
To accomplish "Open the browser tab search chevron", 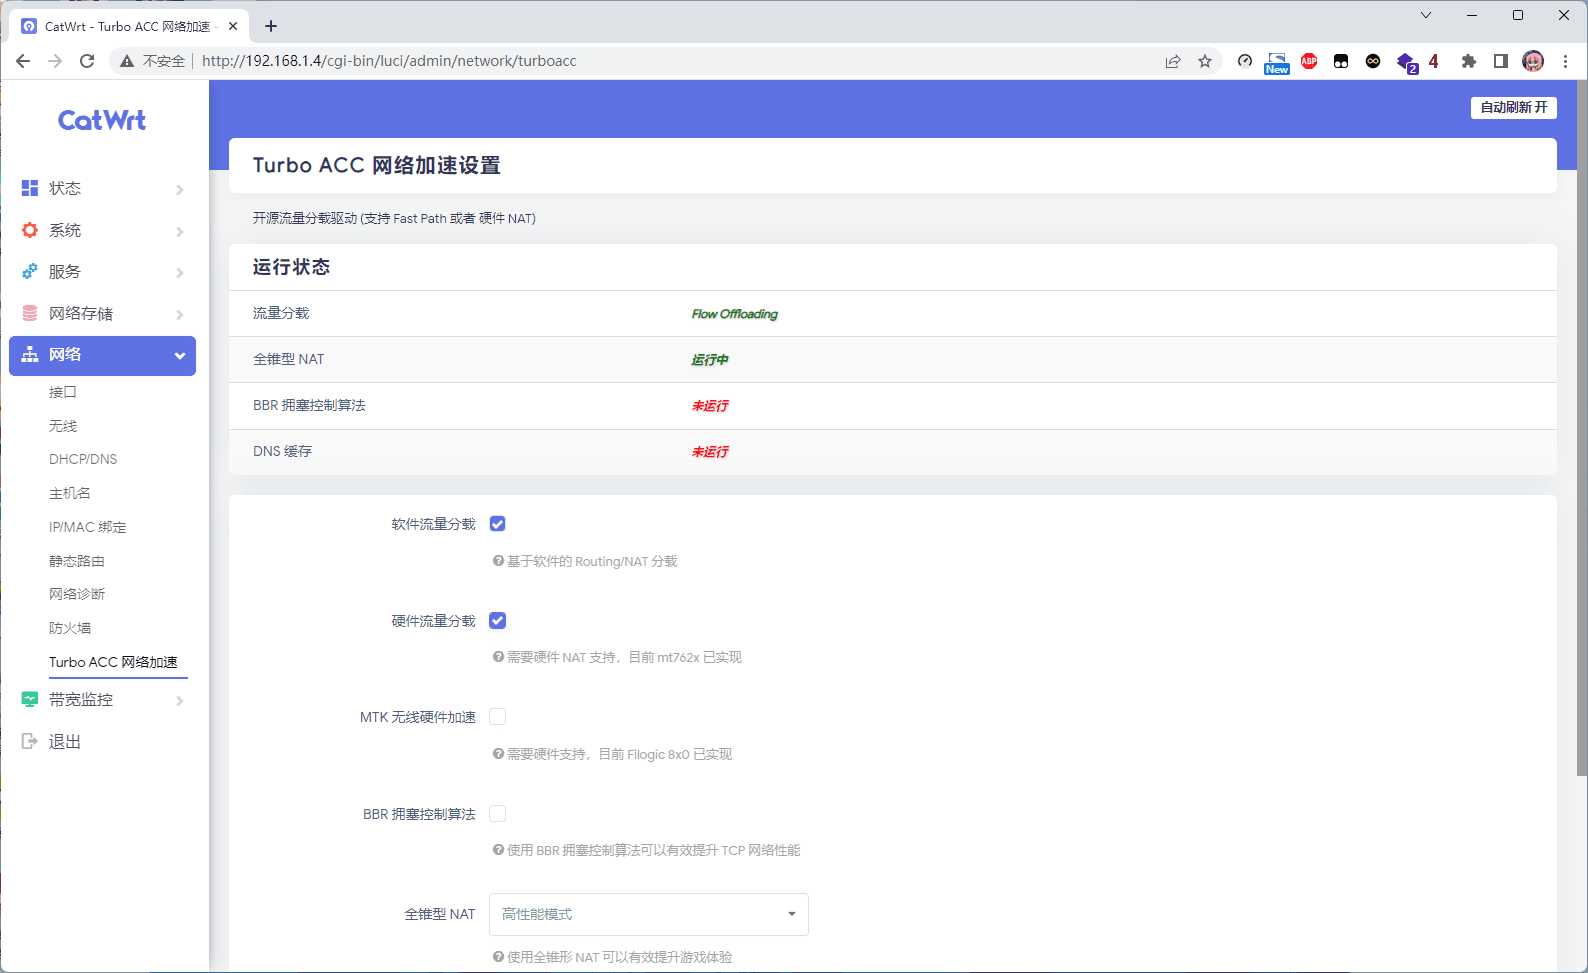I will coord(1426,15).
